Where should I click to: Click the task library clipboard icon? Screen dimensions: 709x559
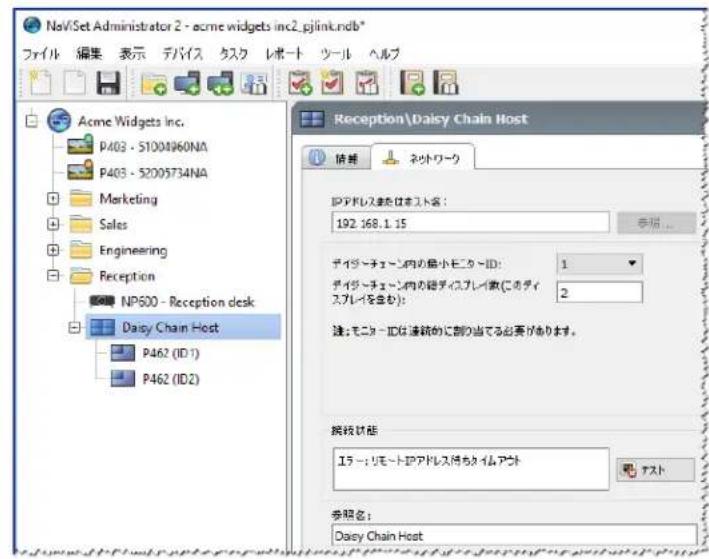point(333,83)
